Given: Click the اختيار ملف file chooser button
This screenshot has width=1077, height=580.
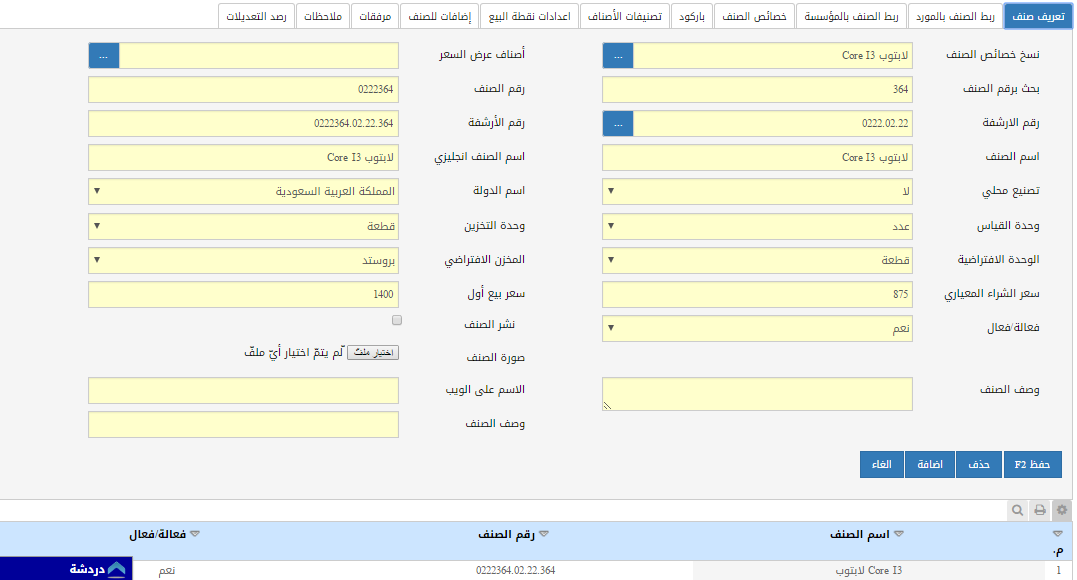Looking at the screenshot, I should (372, 353).
